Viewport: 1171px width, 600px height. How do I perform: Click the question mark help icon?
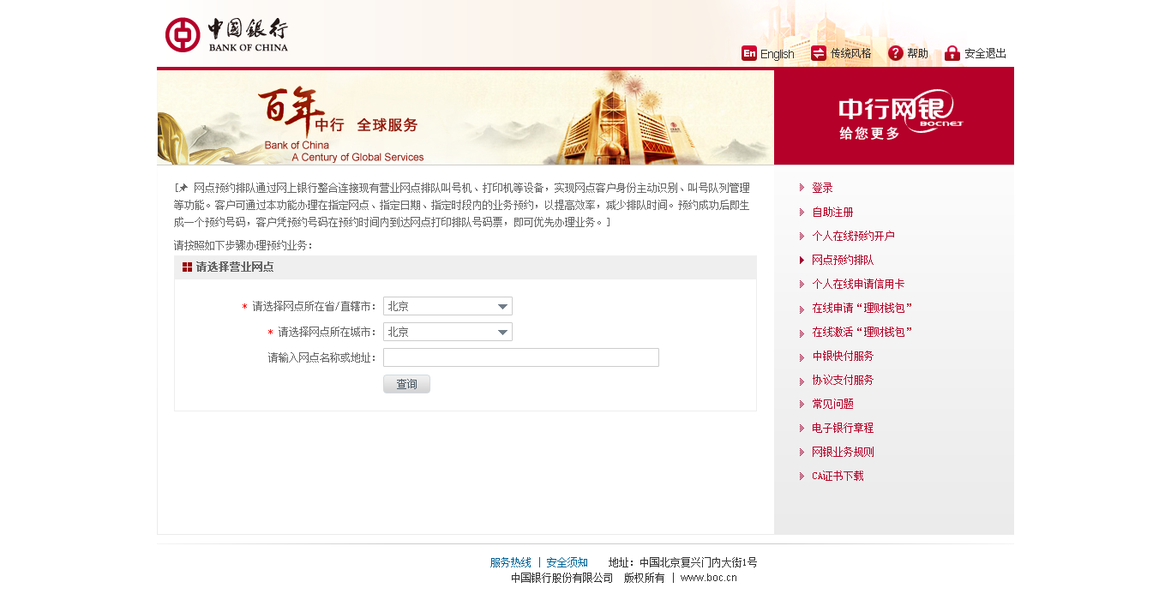tap(895, 53)
